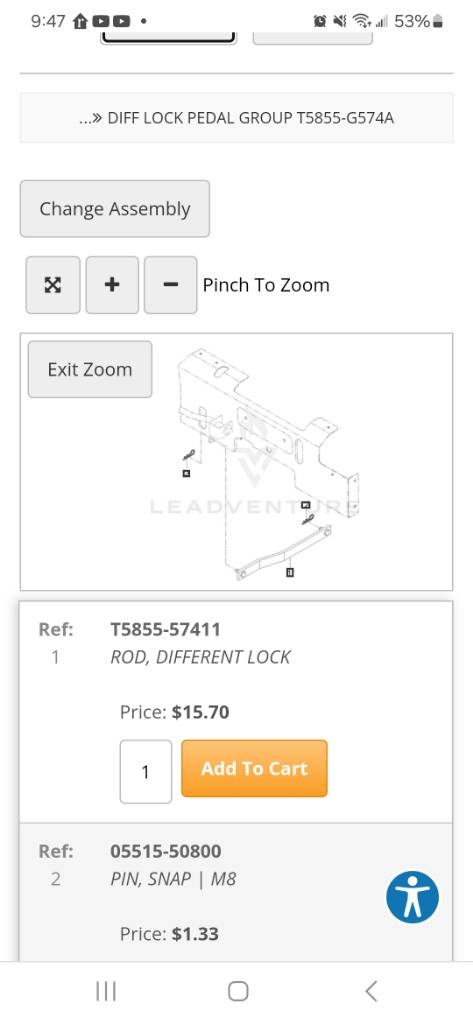The height and width of the screenshot is (1024, 473).
Task: Click the Exit Zoom button
Action: (90, 370)
